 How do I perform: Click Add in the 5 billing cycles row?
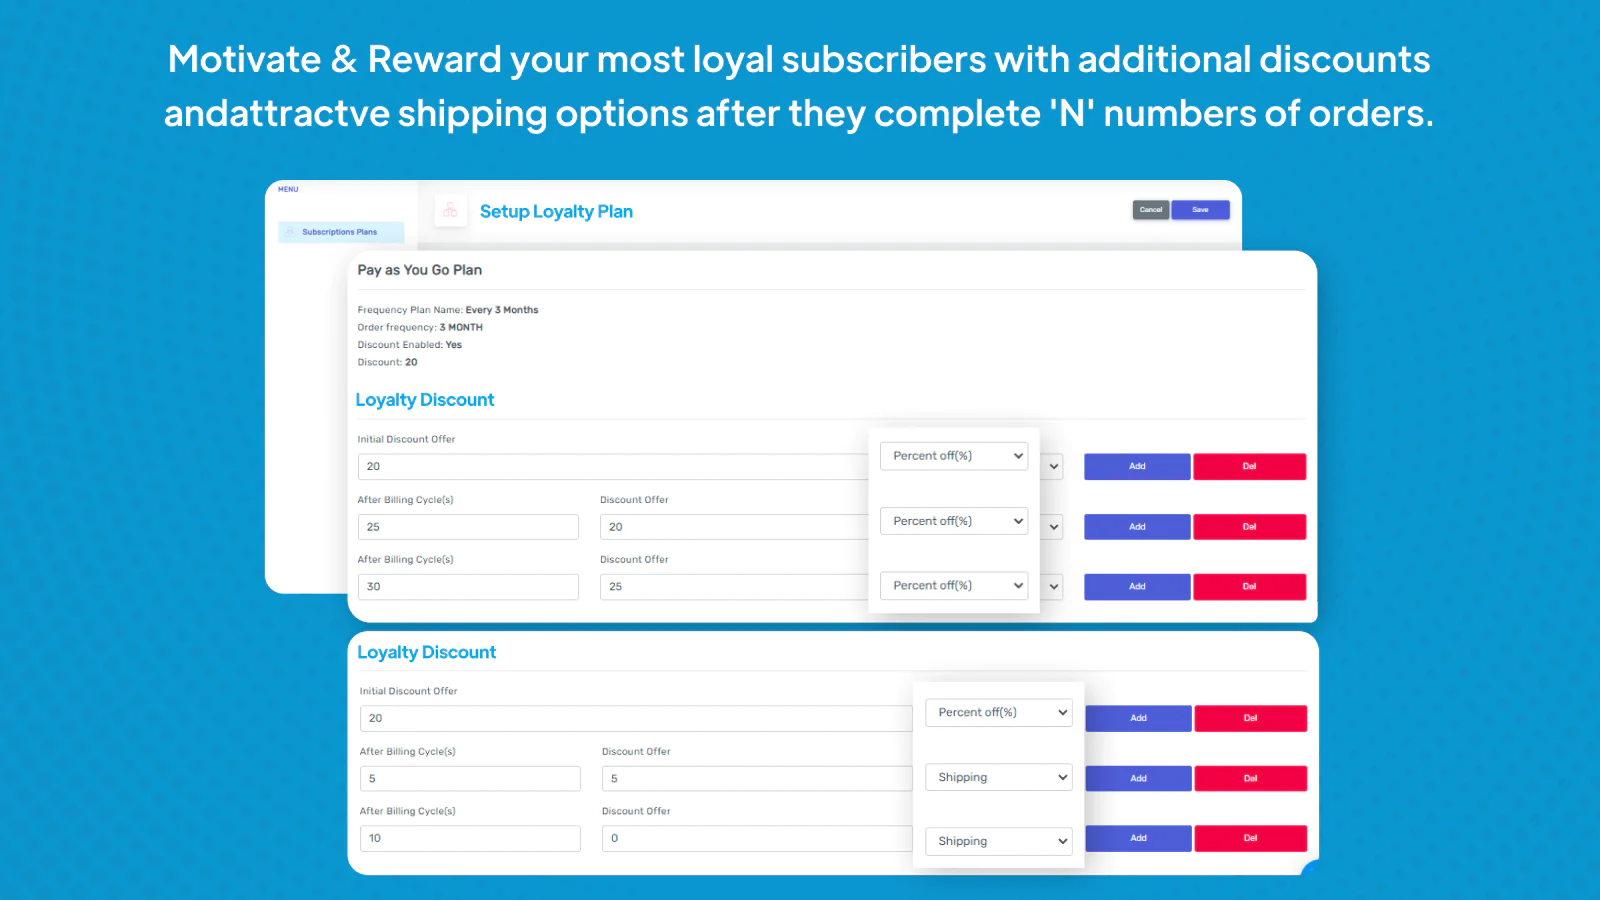[x=1138, y=778]
